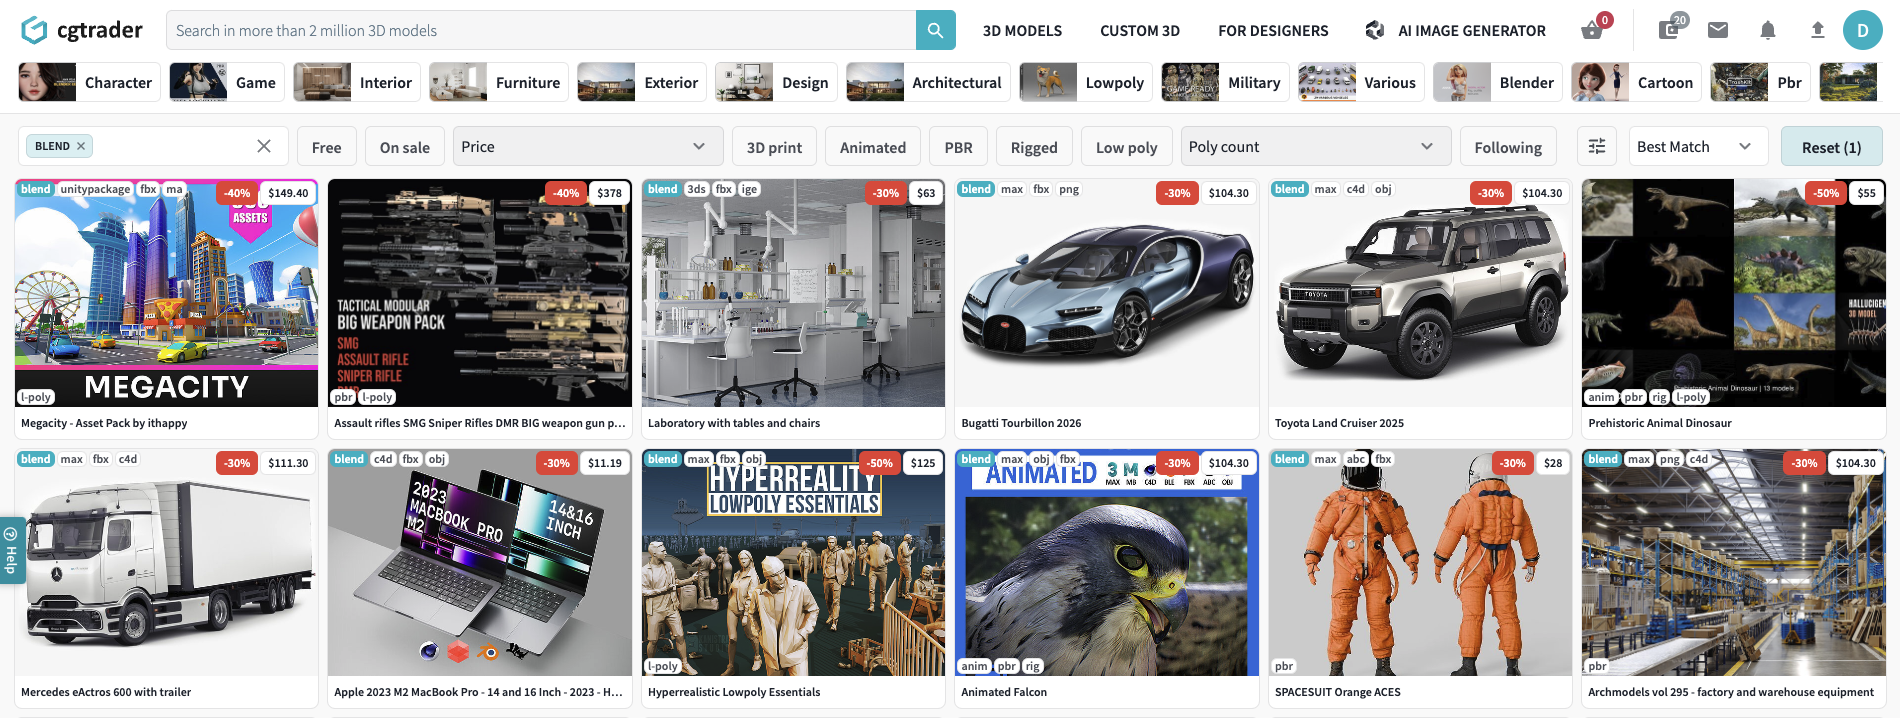Viewport: 1900px width, 718px height.
Task: Open Toyota Land Cruiser 2025 title link
Action: (x=1339, y=423)
